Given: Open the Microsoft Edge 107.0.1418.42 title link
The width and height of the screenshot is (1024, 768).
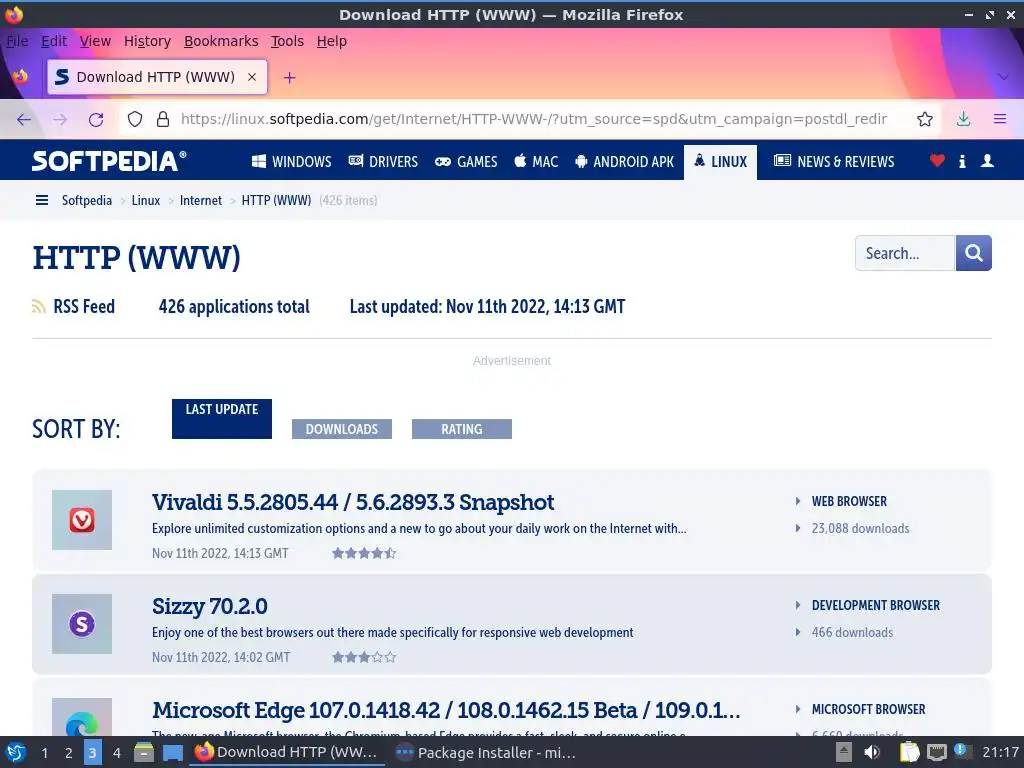Looking at the screenshot, I should pos(446,710).
